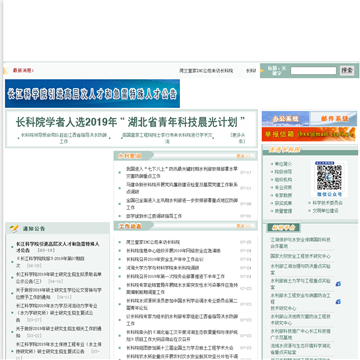The image size is (360, 360).
Task: Select the 工作动态 section tab
Action: (130, 226)
